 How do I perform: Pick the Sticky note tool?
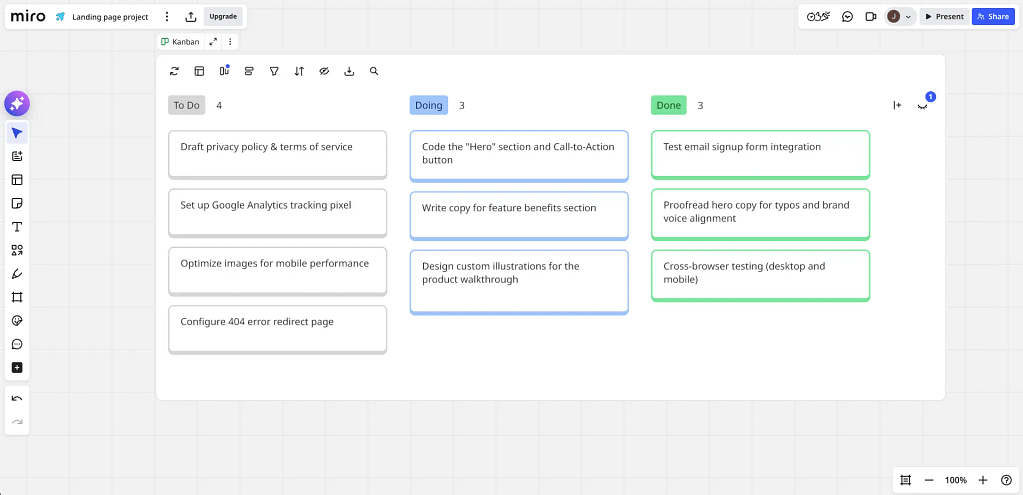(17, 203)
